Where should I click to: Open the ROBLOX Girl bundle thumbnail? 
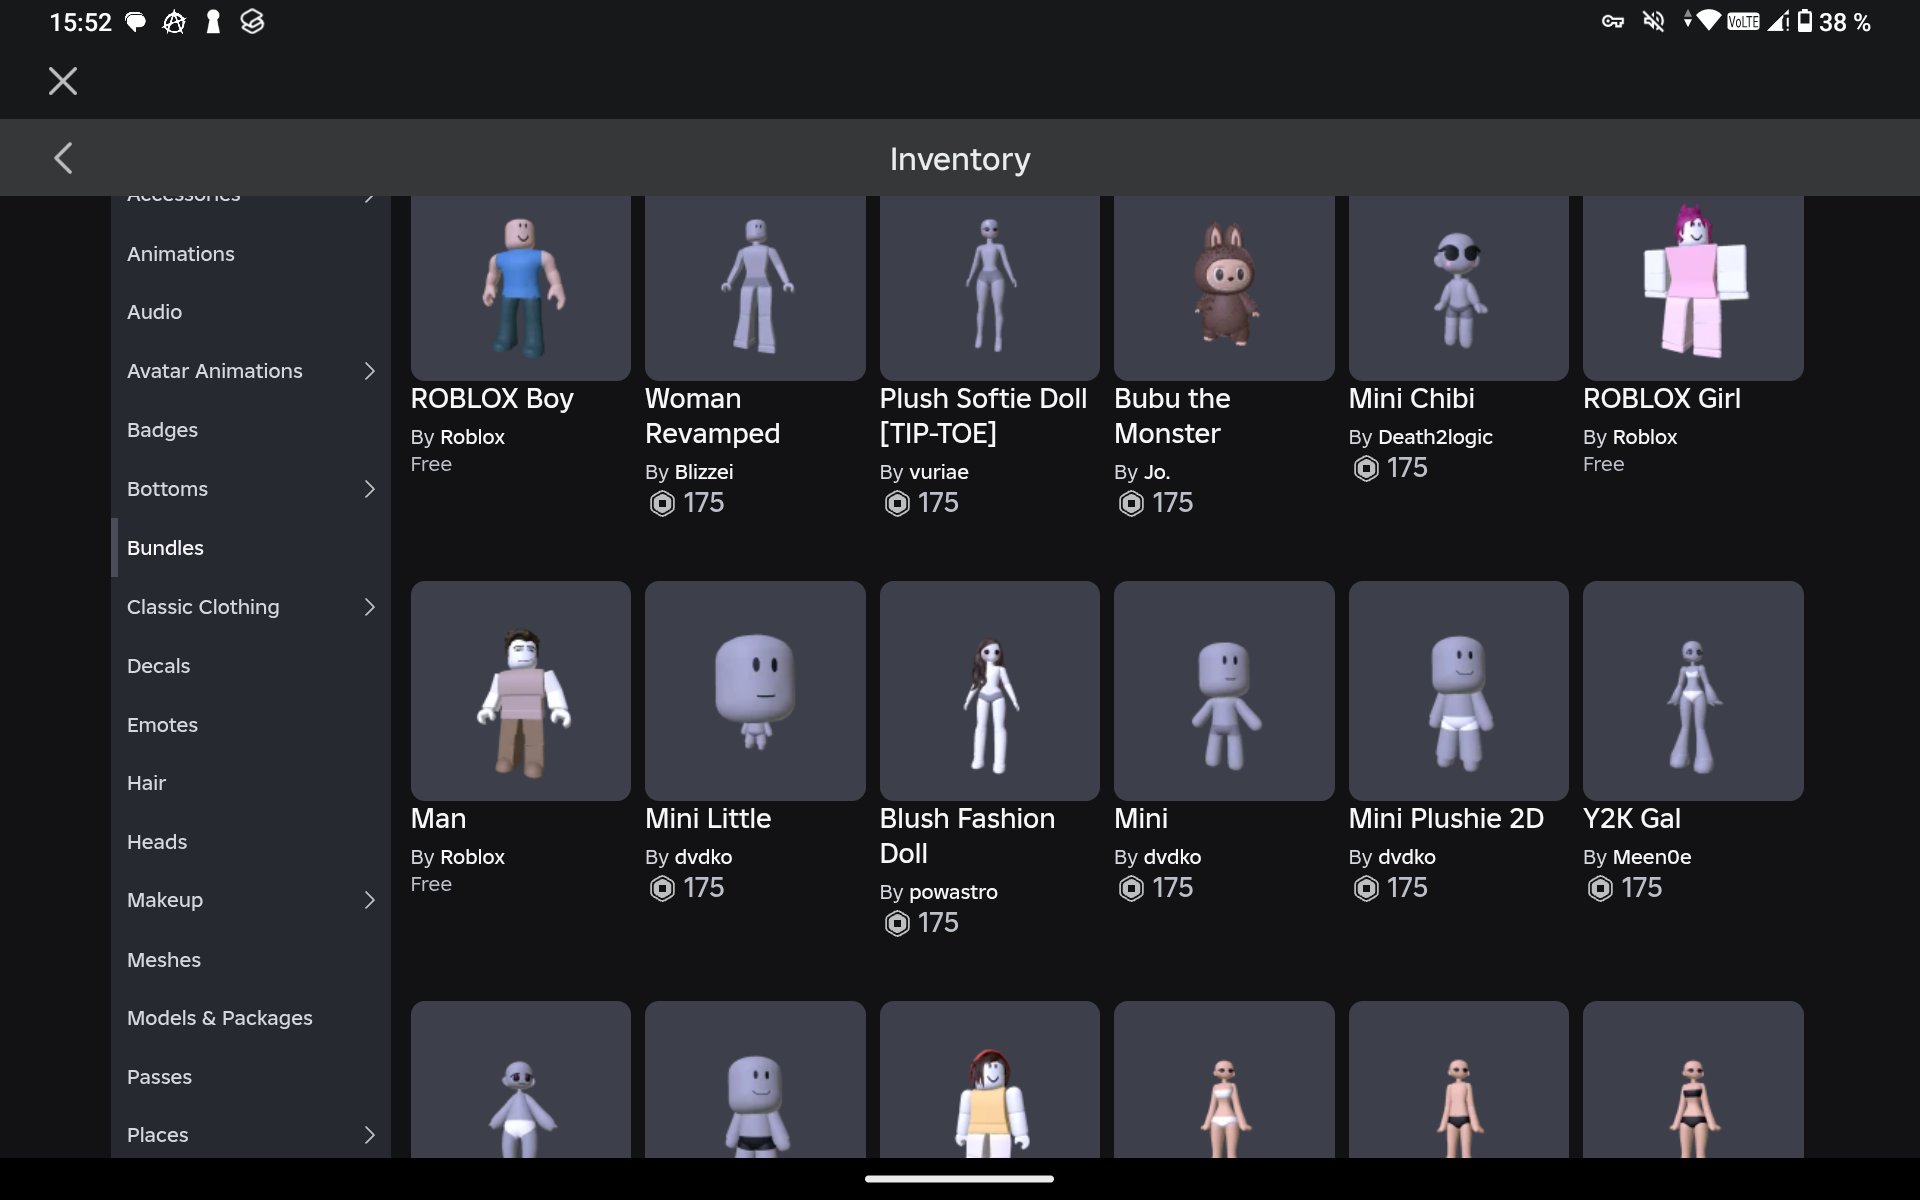[x=1693, y=288]
